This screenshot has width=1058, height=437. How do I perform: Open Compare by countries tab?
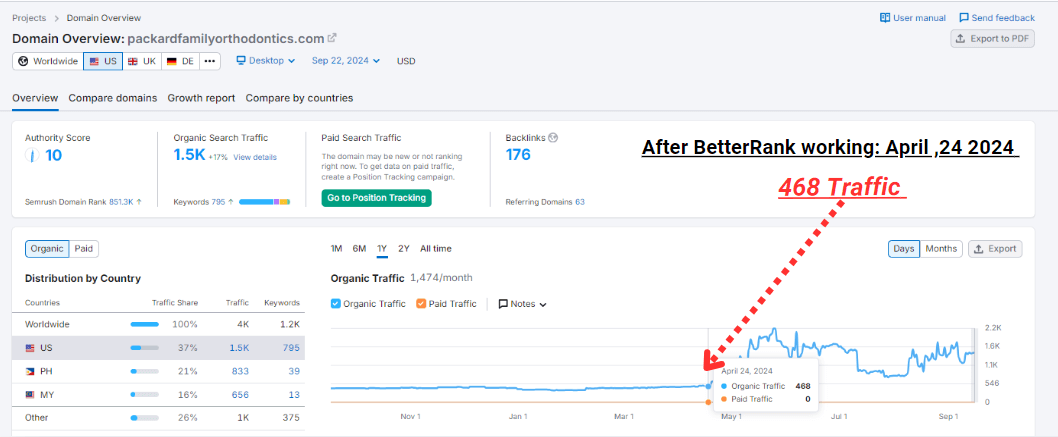pyautogui.click(x=299, y=98)
